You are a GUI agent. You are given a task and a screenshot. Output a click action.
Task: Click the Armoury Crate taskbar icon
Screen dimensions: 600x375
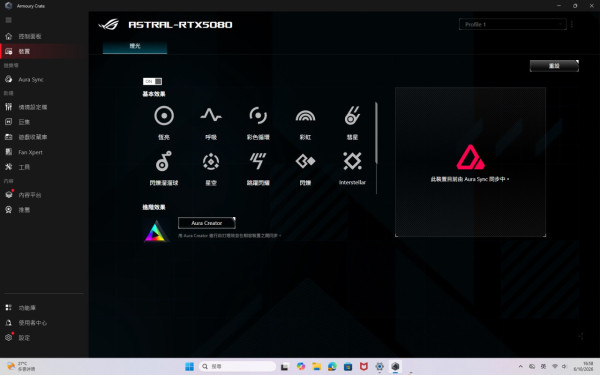(395, 366)
